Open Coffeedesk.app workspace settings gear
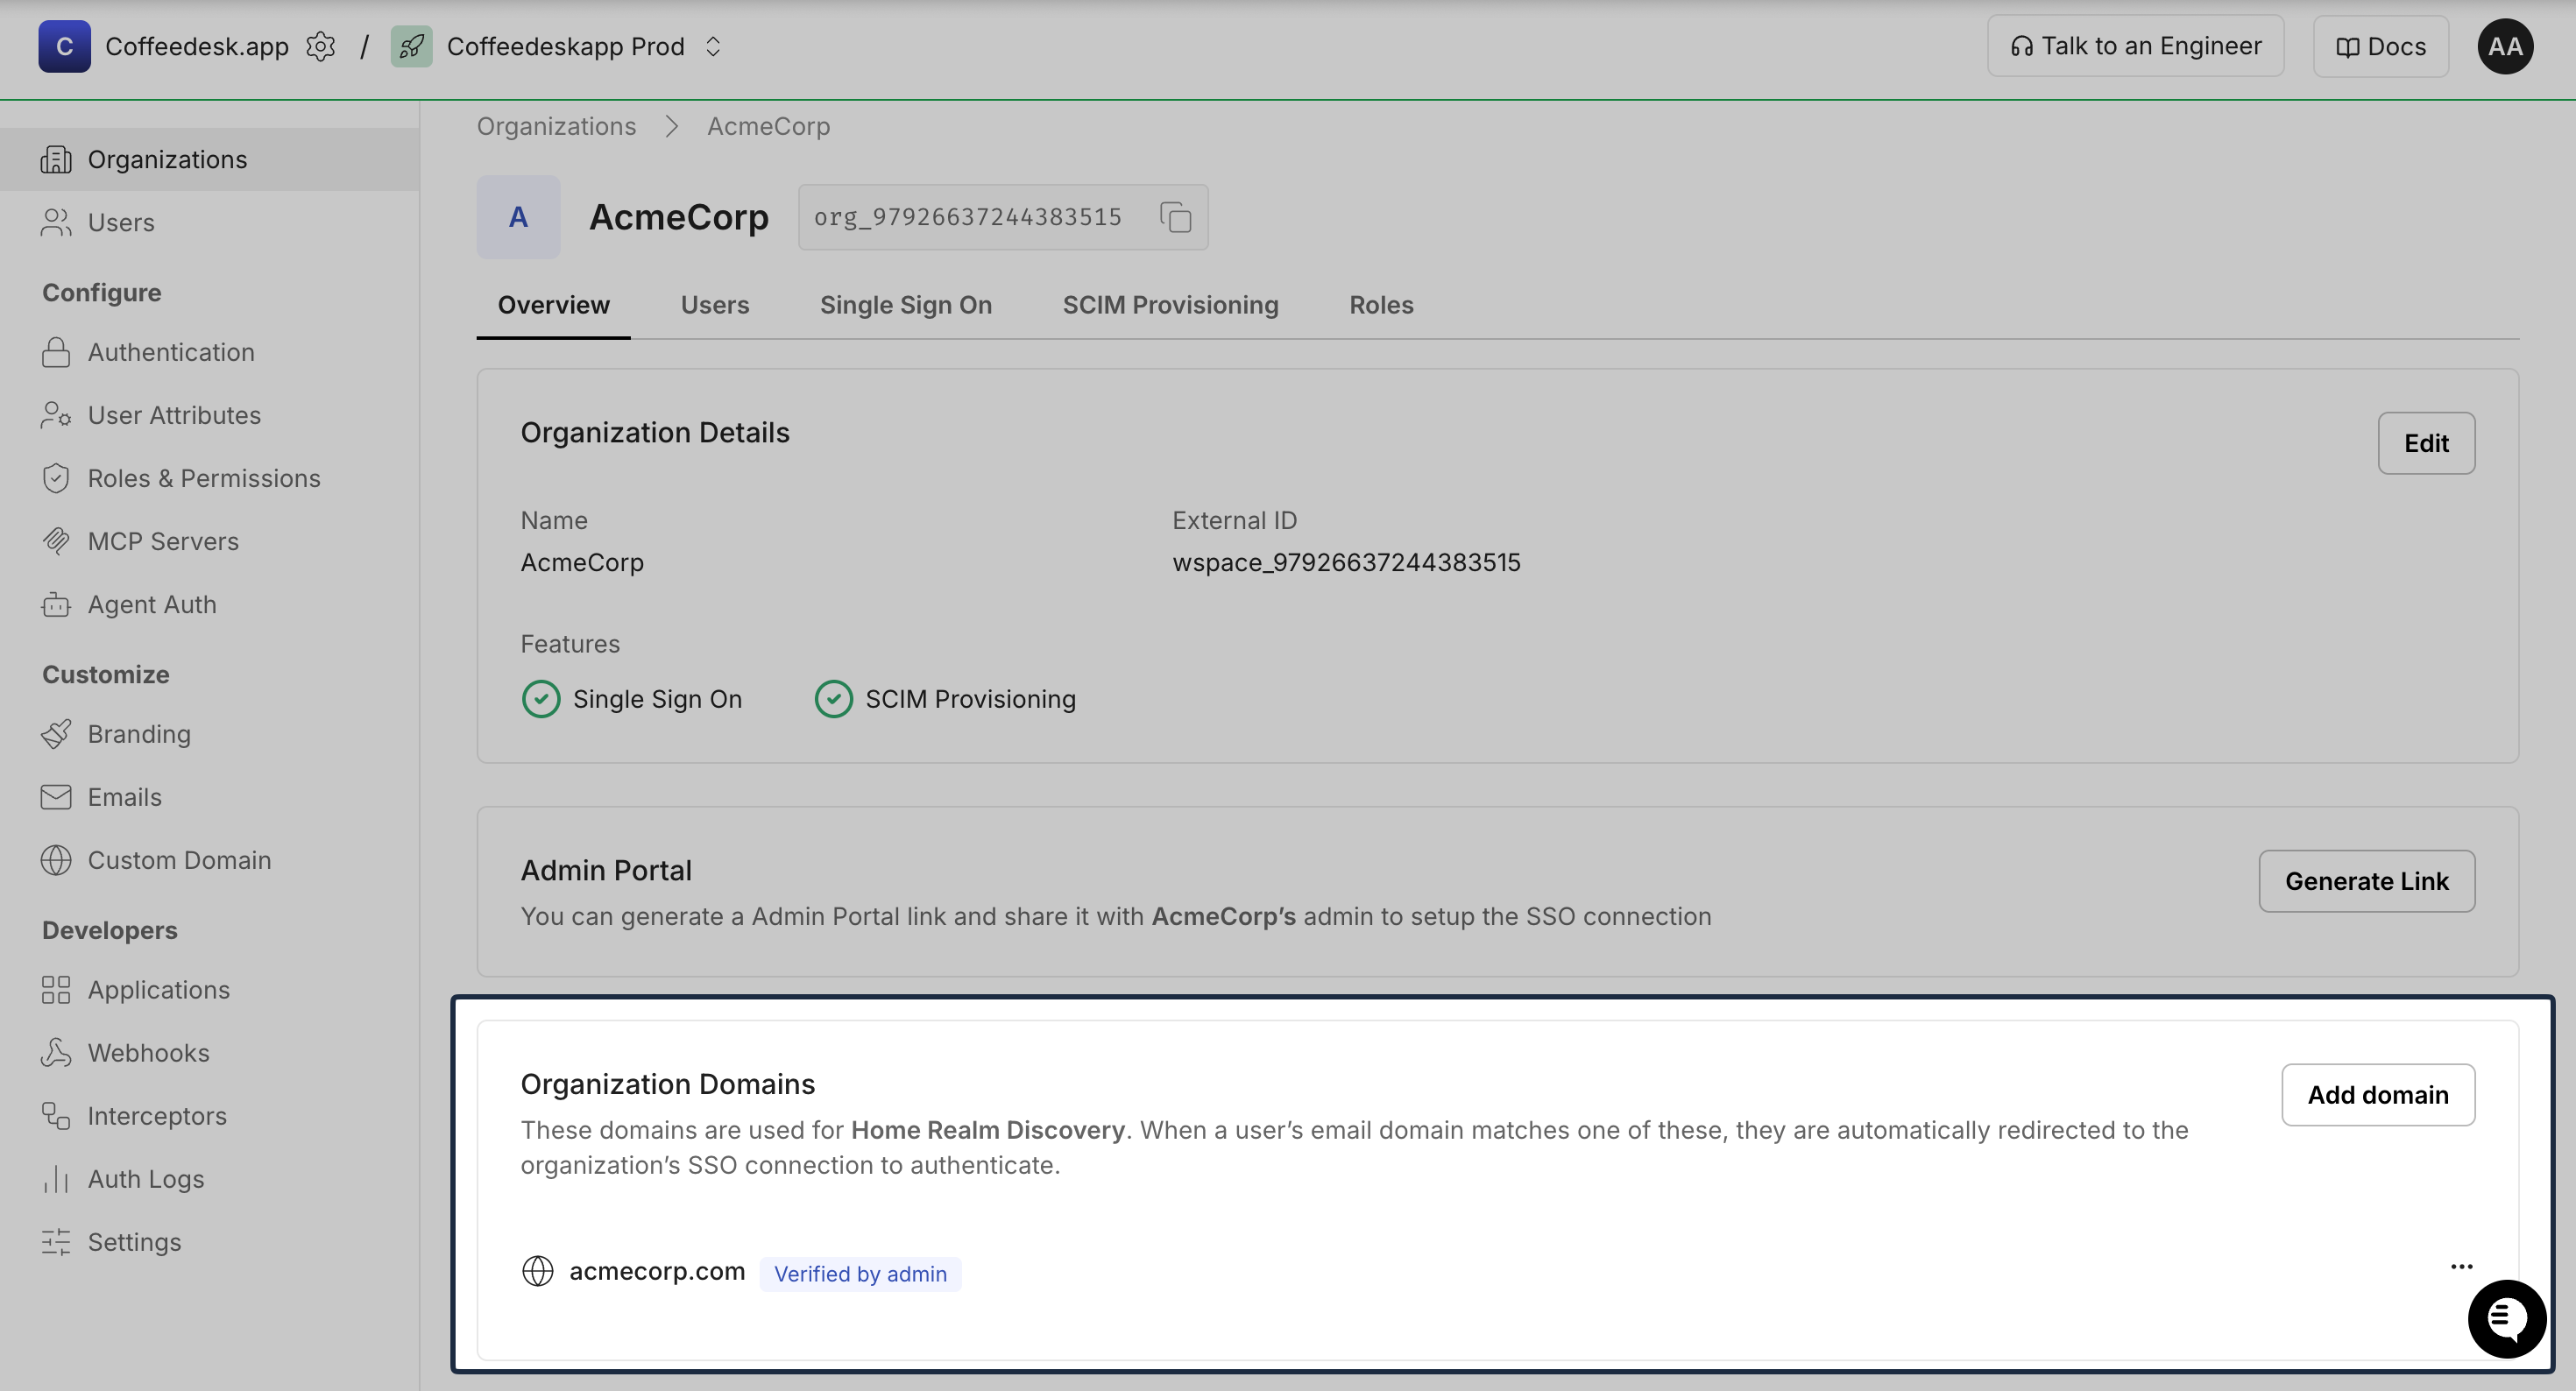2576x1391 pixels. 321,46
